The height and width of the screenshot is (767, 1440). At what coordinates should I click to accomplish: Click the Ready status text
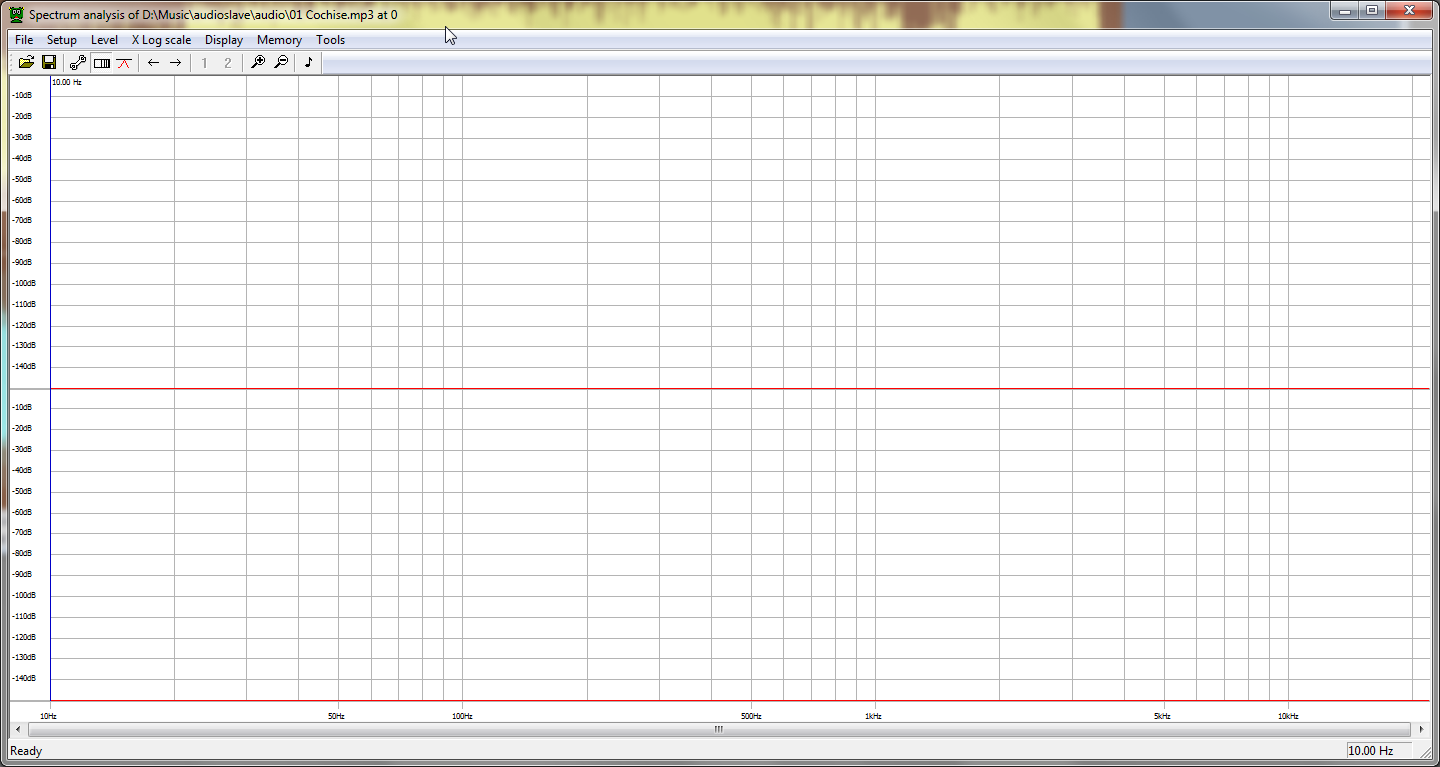coord(26,751)
